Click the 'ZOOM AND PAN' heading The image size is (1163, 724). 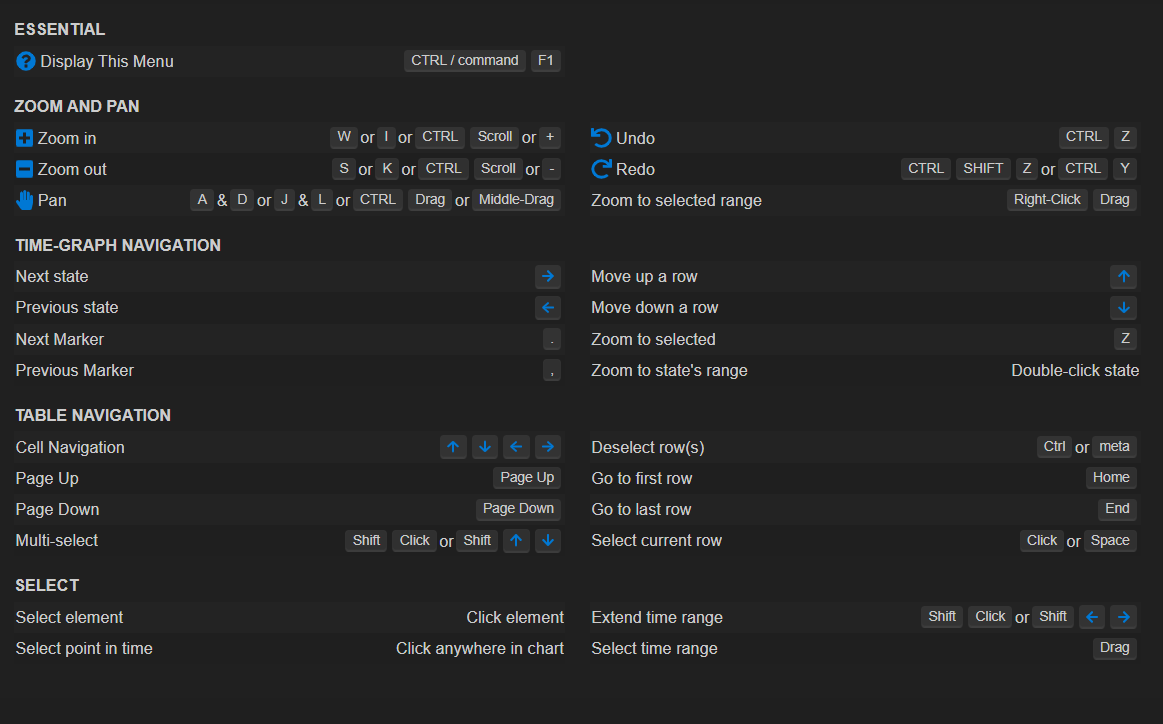click(76, 106)
